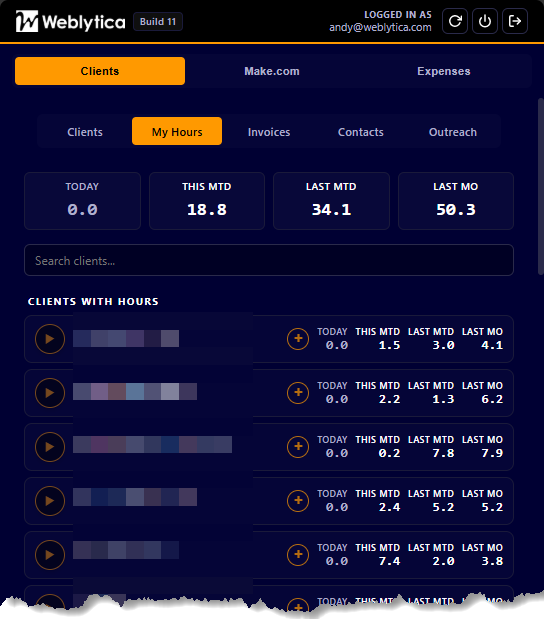544x619 pixels.
Task: Select the My Hours sub-tab
Action: click(177, 131)
